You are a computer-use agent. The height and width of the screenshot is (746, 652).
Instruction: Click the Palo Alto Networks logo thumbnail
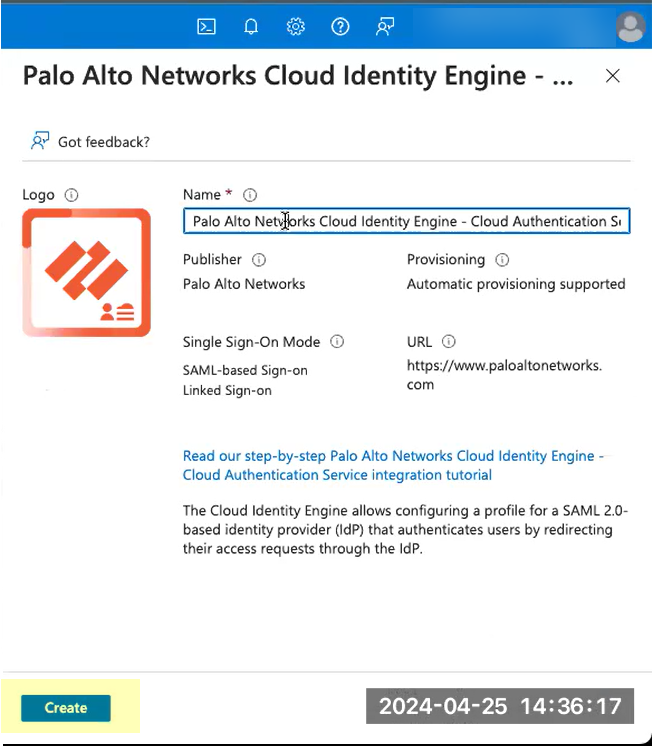(x=86, y=272)
